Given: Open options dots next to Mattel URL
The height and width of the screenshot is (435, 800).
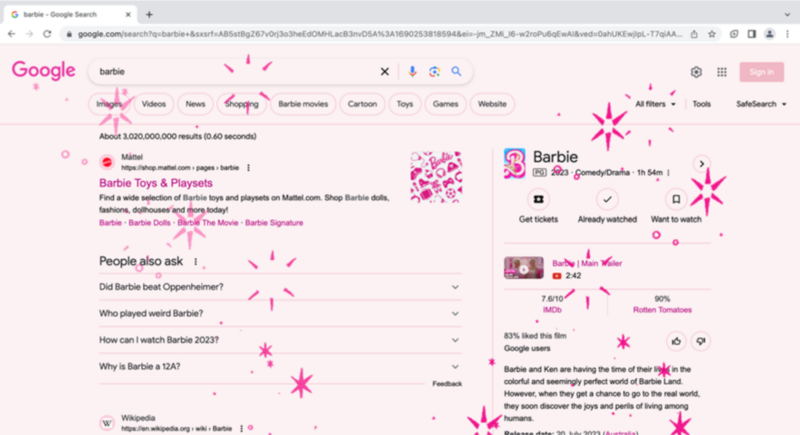Looking at the screenshot, I should pos(248,168).
